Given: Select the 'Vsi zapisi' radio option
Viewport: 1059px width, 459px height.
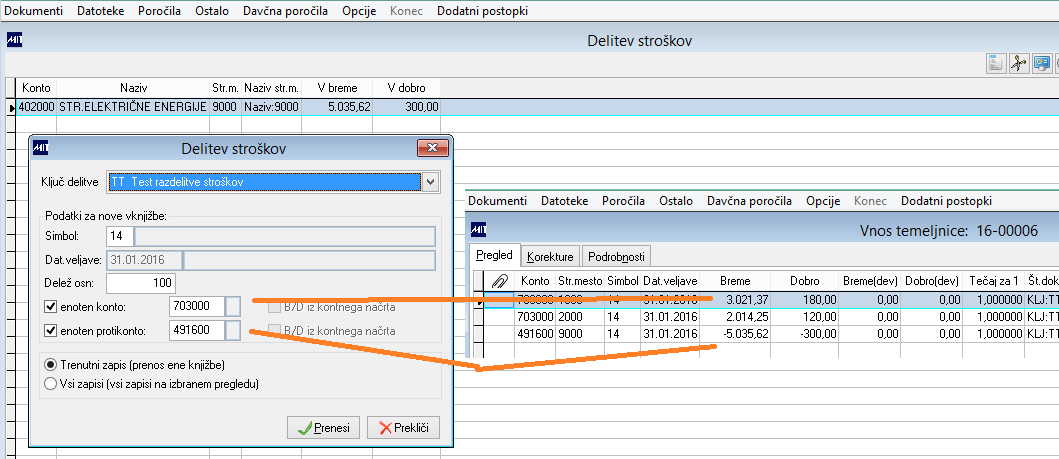Looking at the screenshot, I should 50,384.
